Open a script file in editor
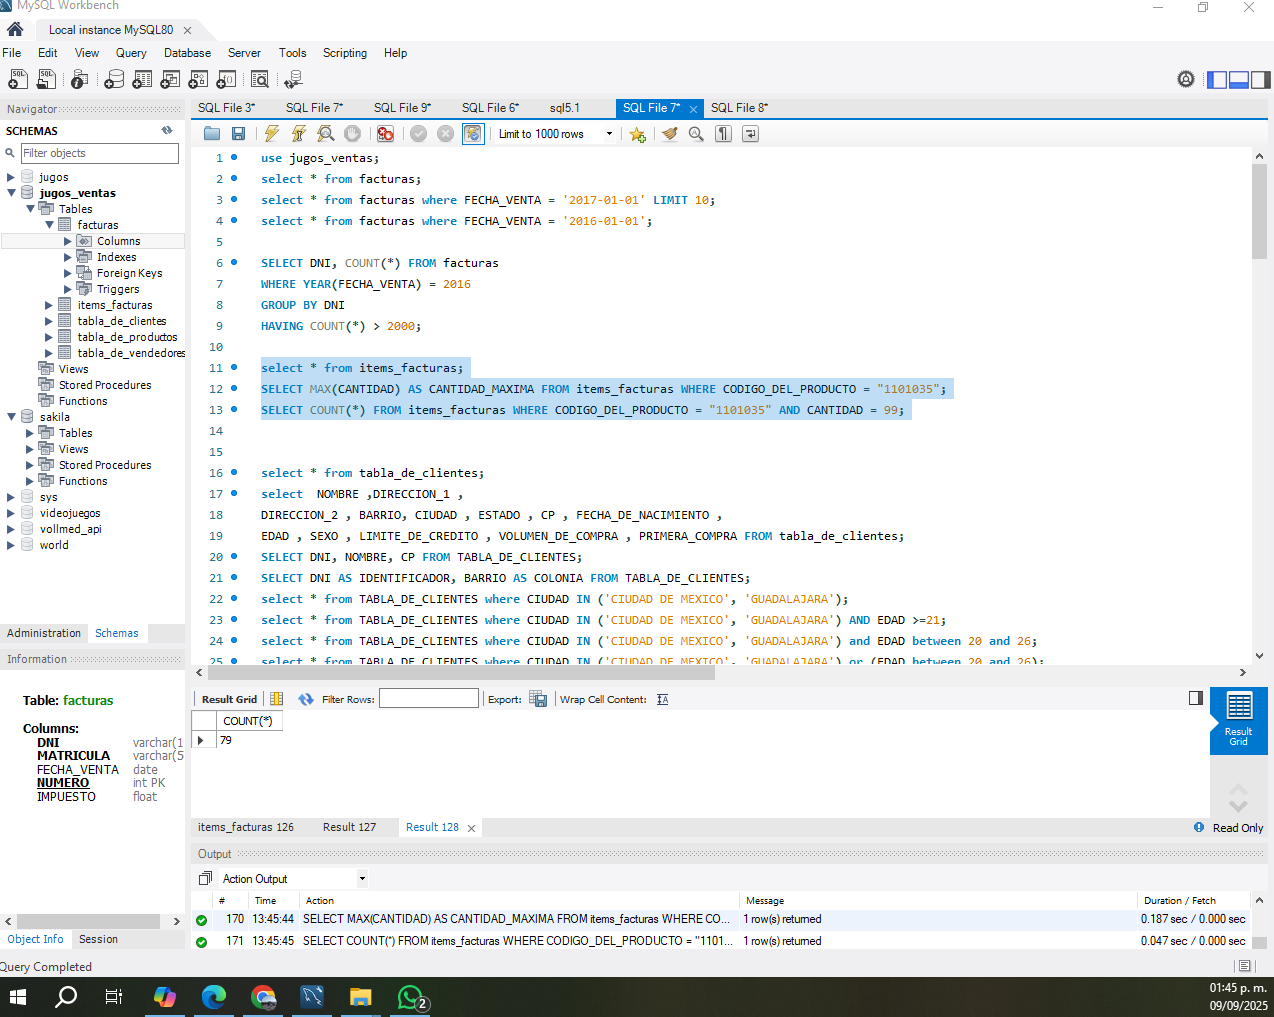The height and width of the screenshot is (1017, 1274). [212, 134]
